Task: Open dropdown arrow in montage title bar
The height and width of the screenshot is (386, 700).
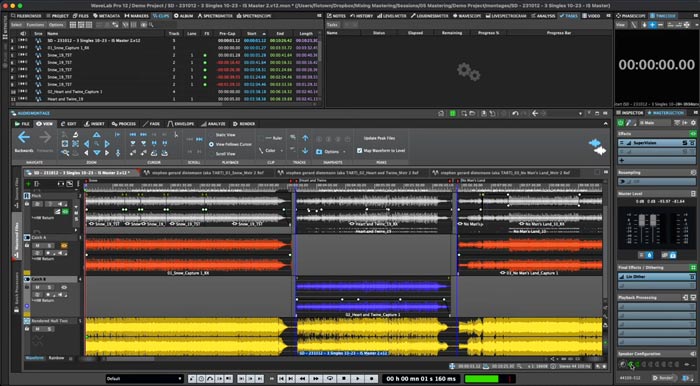Action: [x=580, y=114]
